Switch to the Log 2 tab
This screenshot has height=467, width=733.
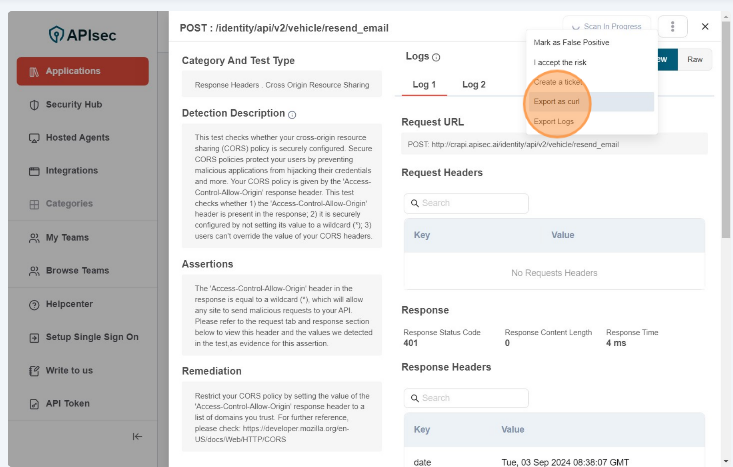pos(473,85)
